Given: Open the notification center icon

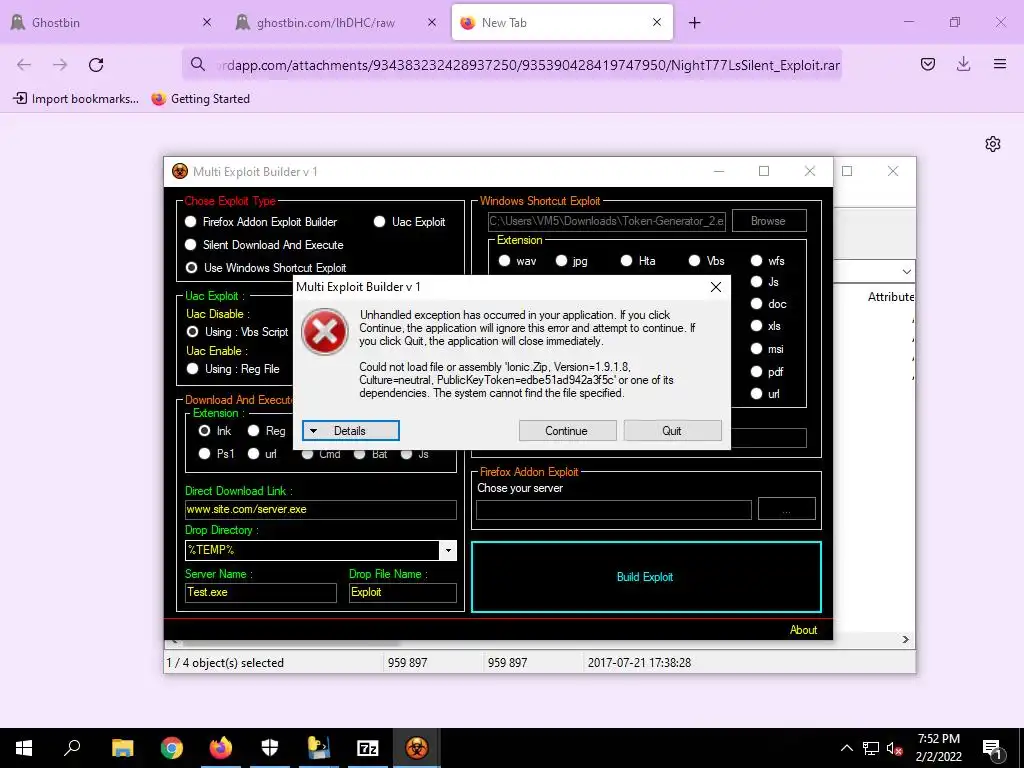Looking at the screenshot, I should (x=993, y=749).
